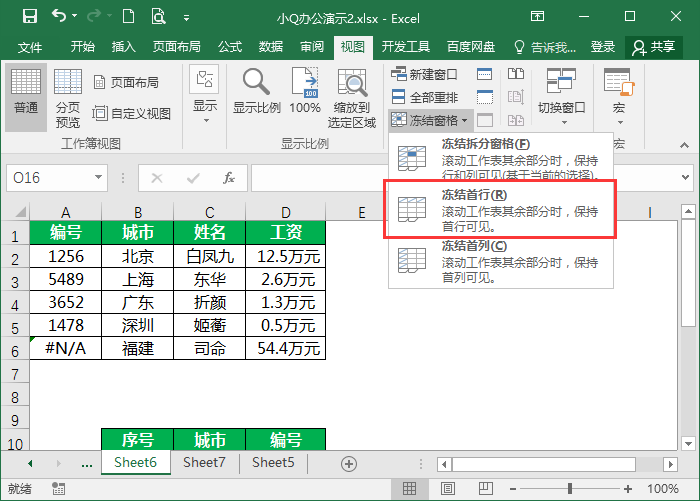The height and width of the screenshot is (501, 700).
Task: Switch to the 插入 tab
Action: tap(124, 46)
